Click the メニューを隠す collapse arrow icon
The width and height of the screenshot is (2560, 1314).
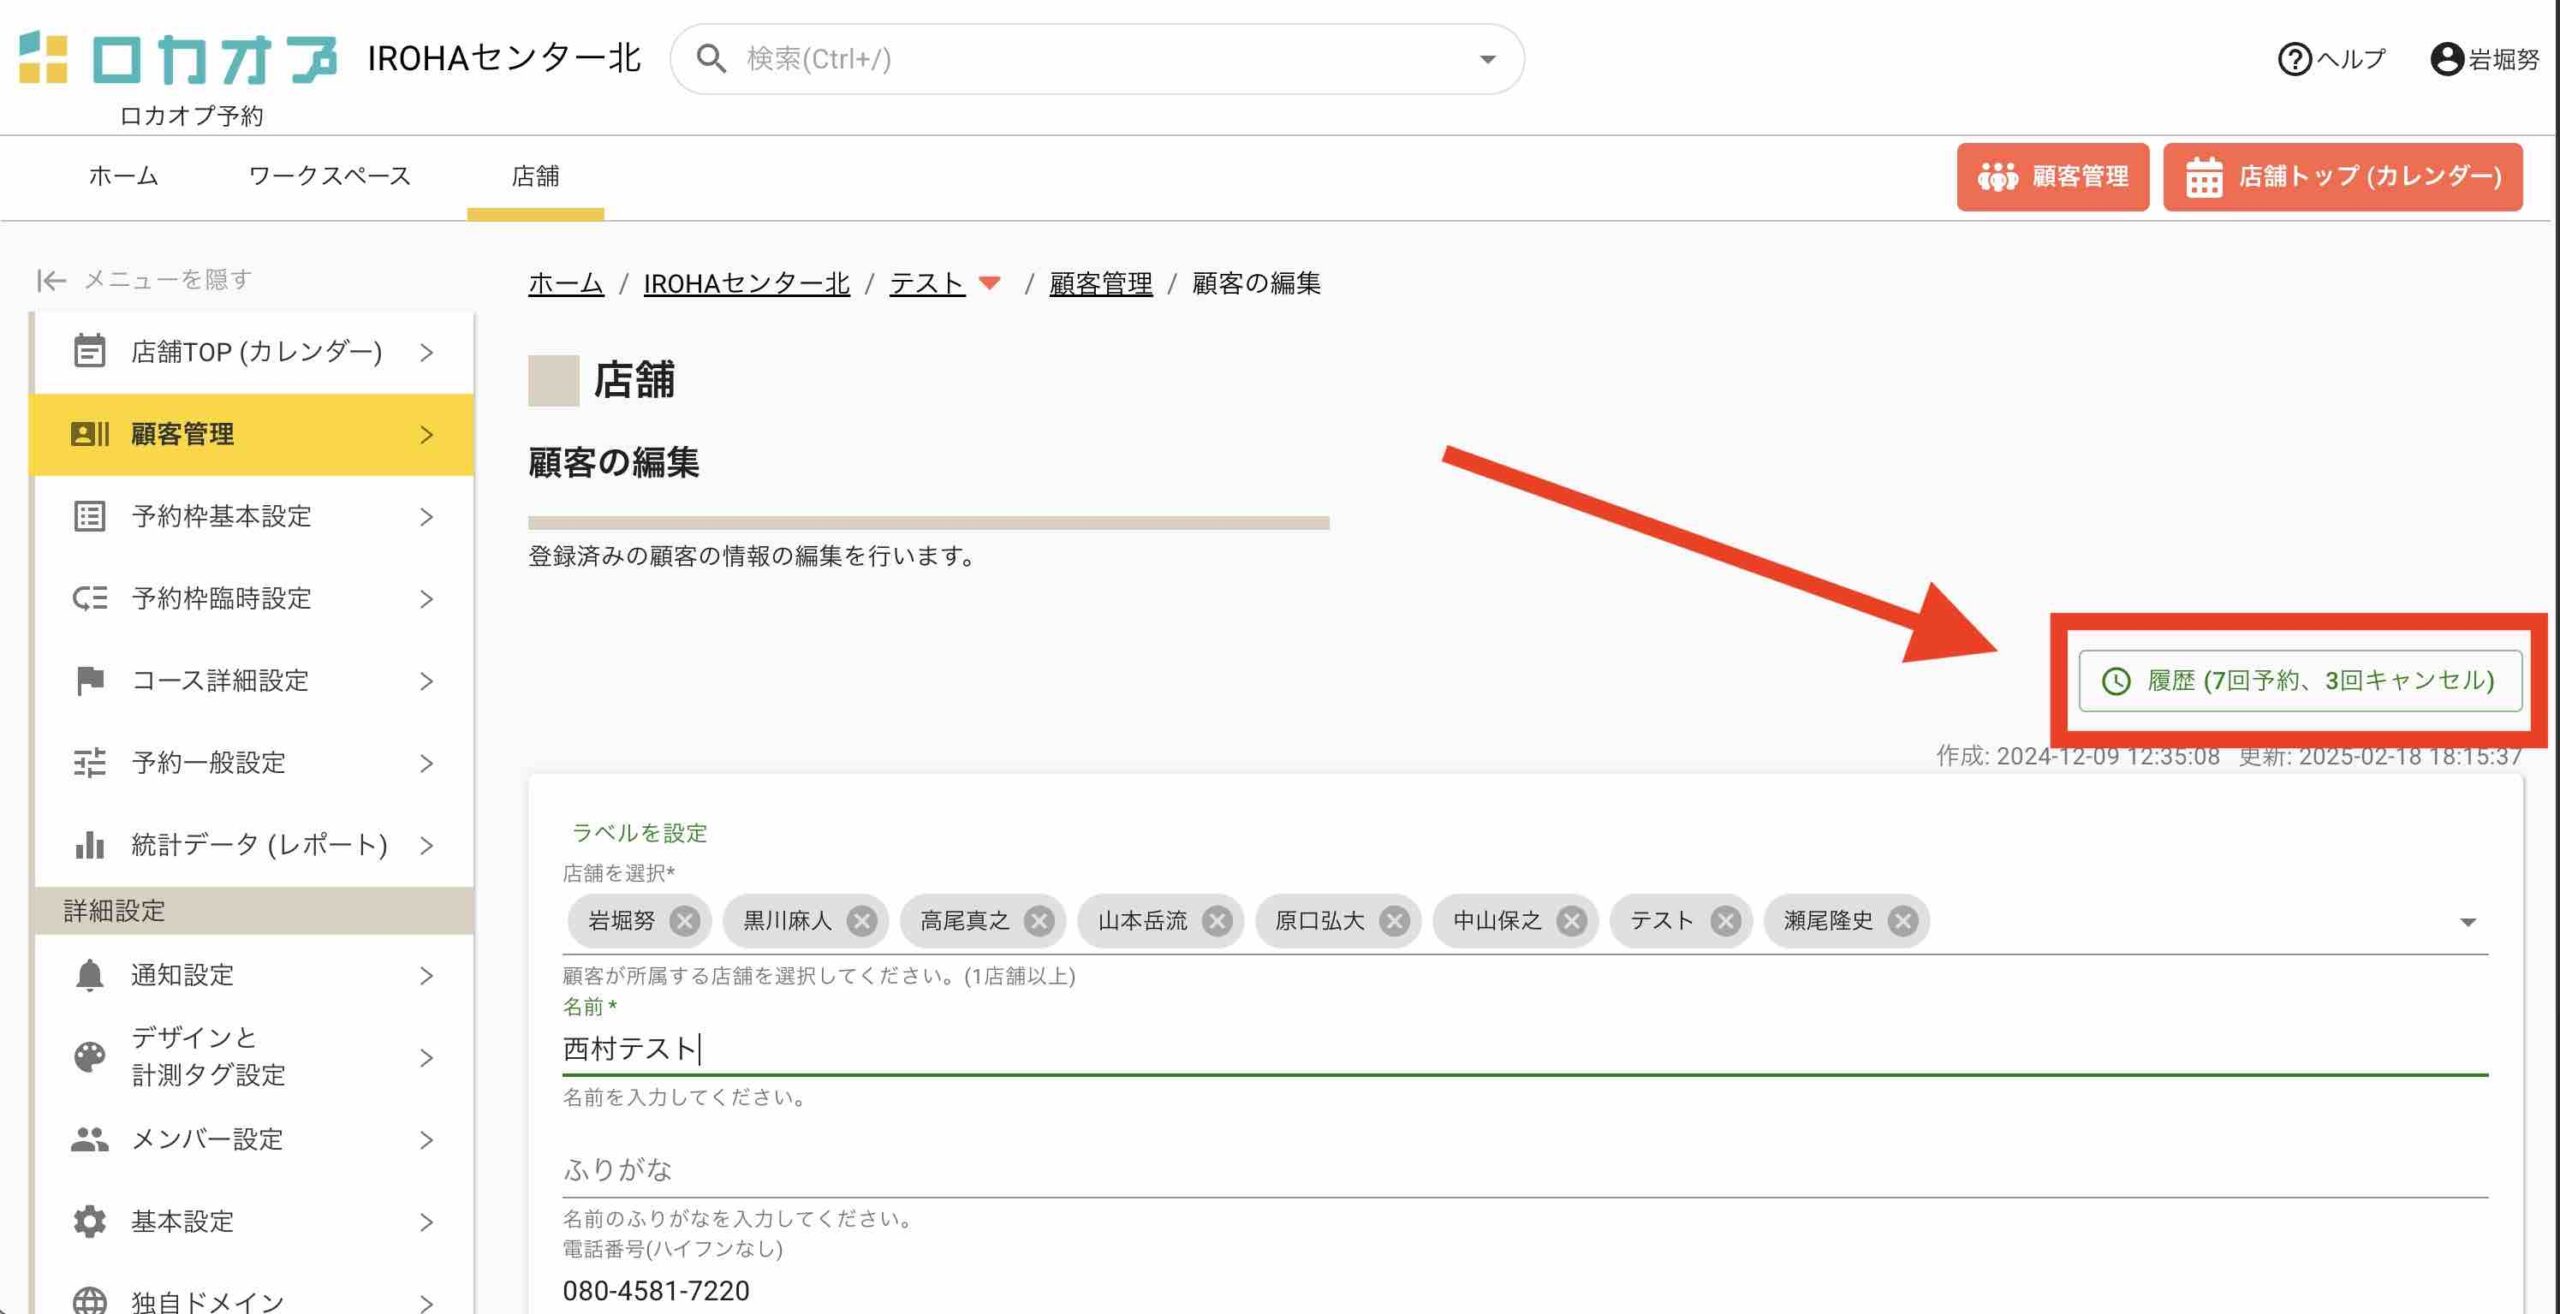point(51,280)
